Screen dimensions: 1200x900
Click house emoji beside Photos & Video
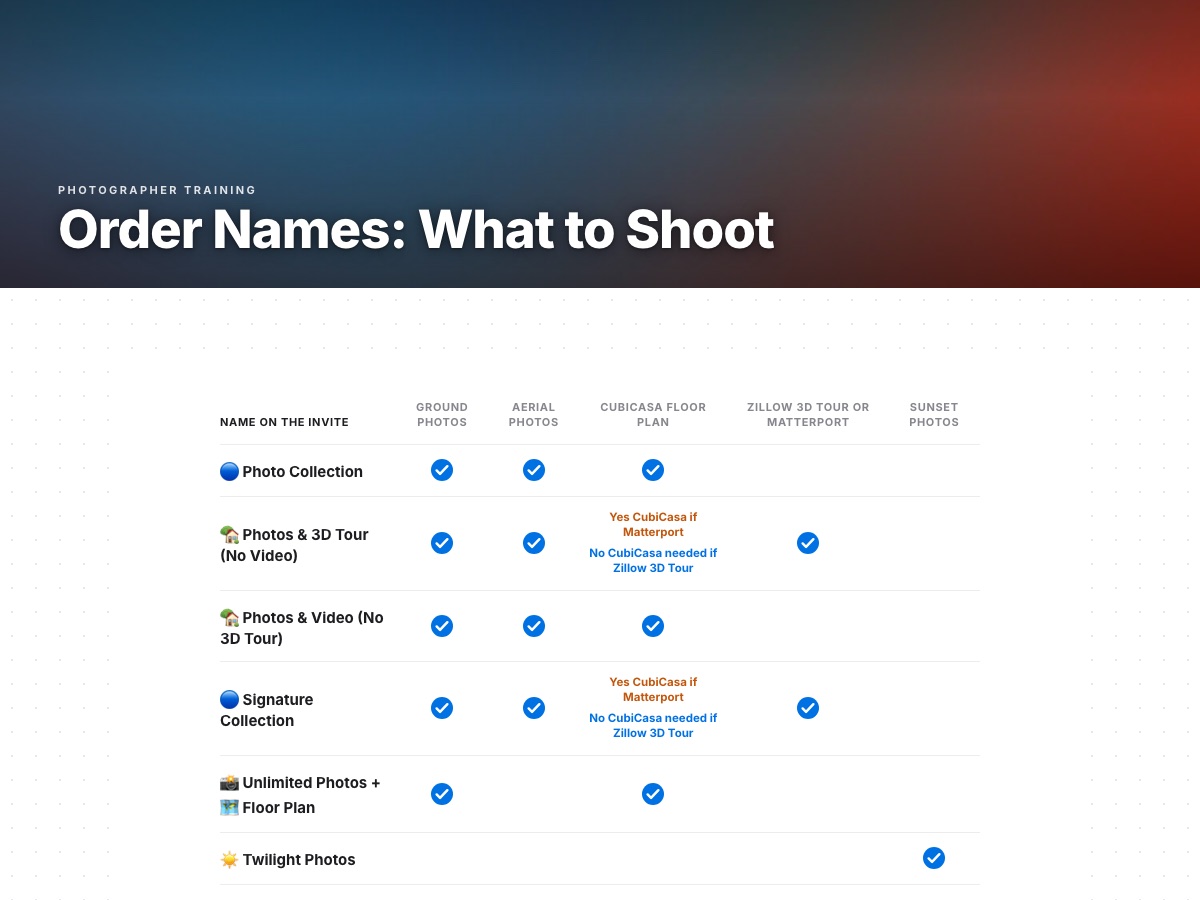point(230,617)
